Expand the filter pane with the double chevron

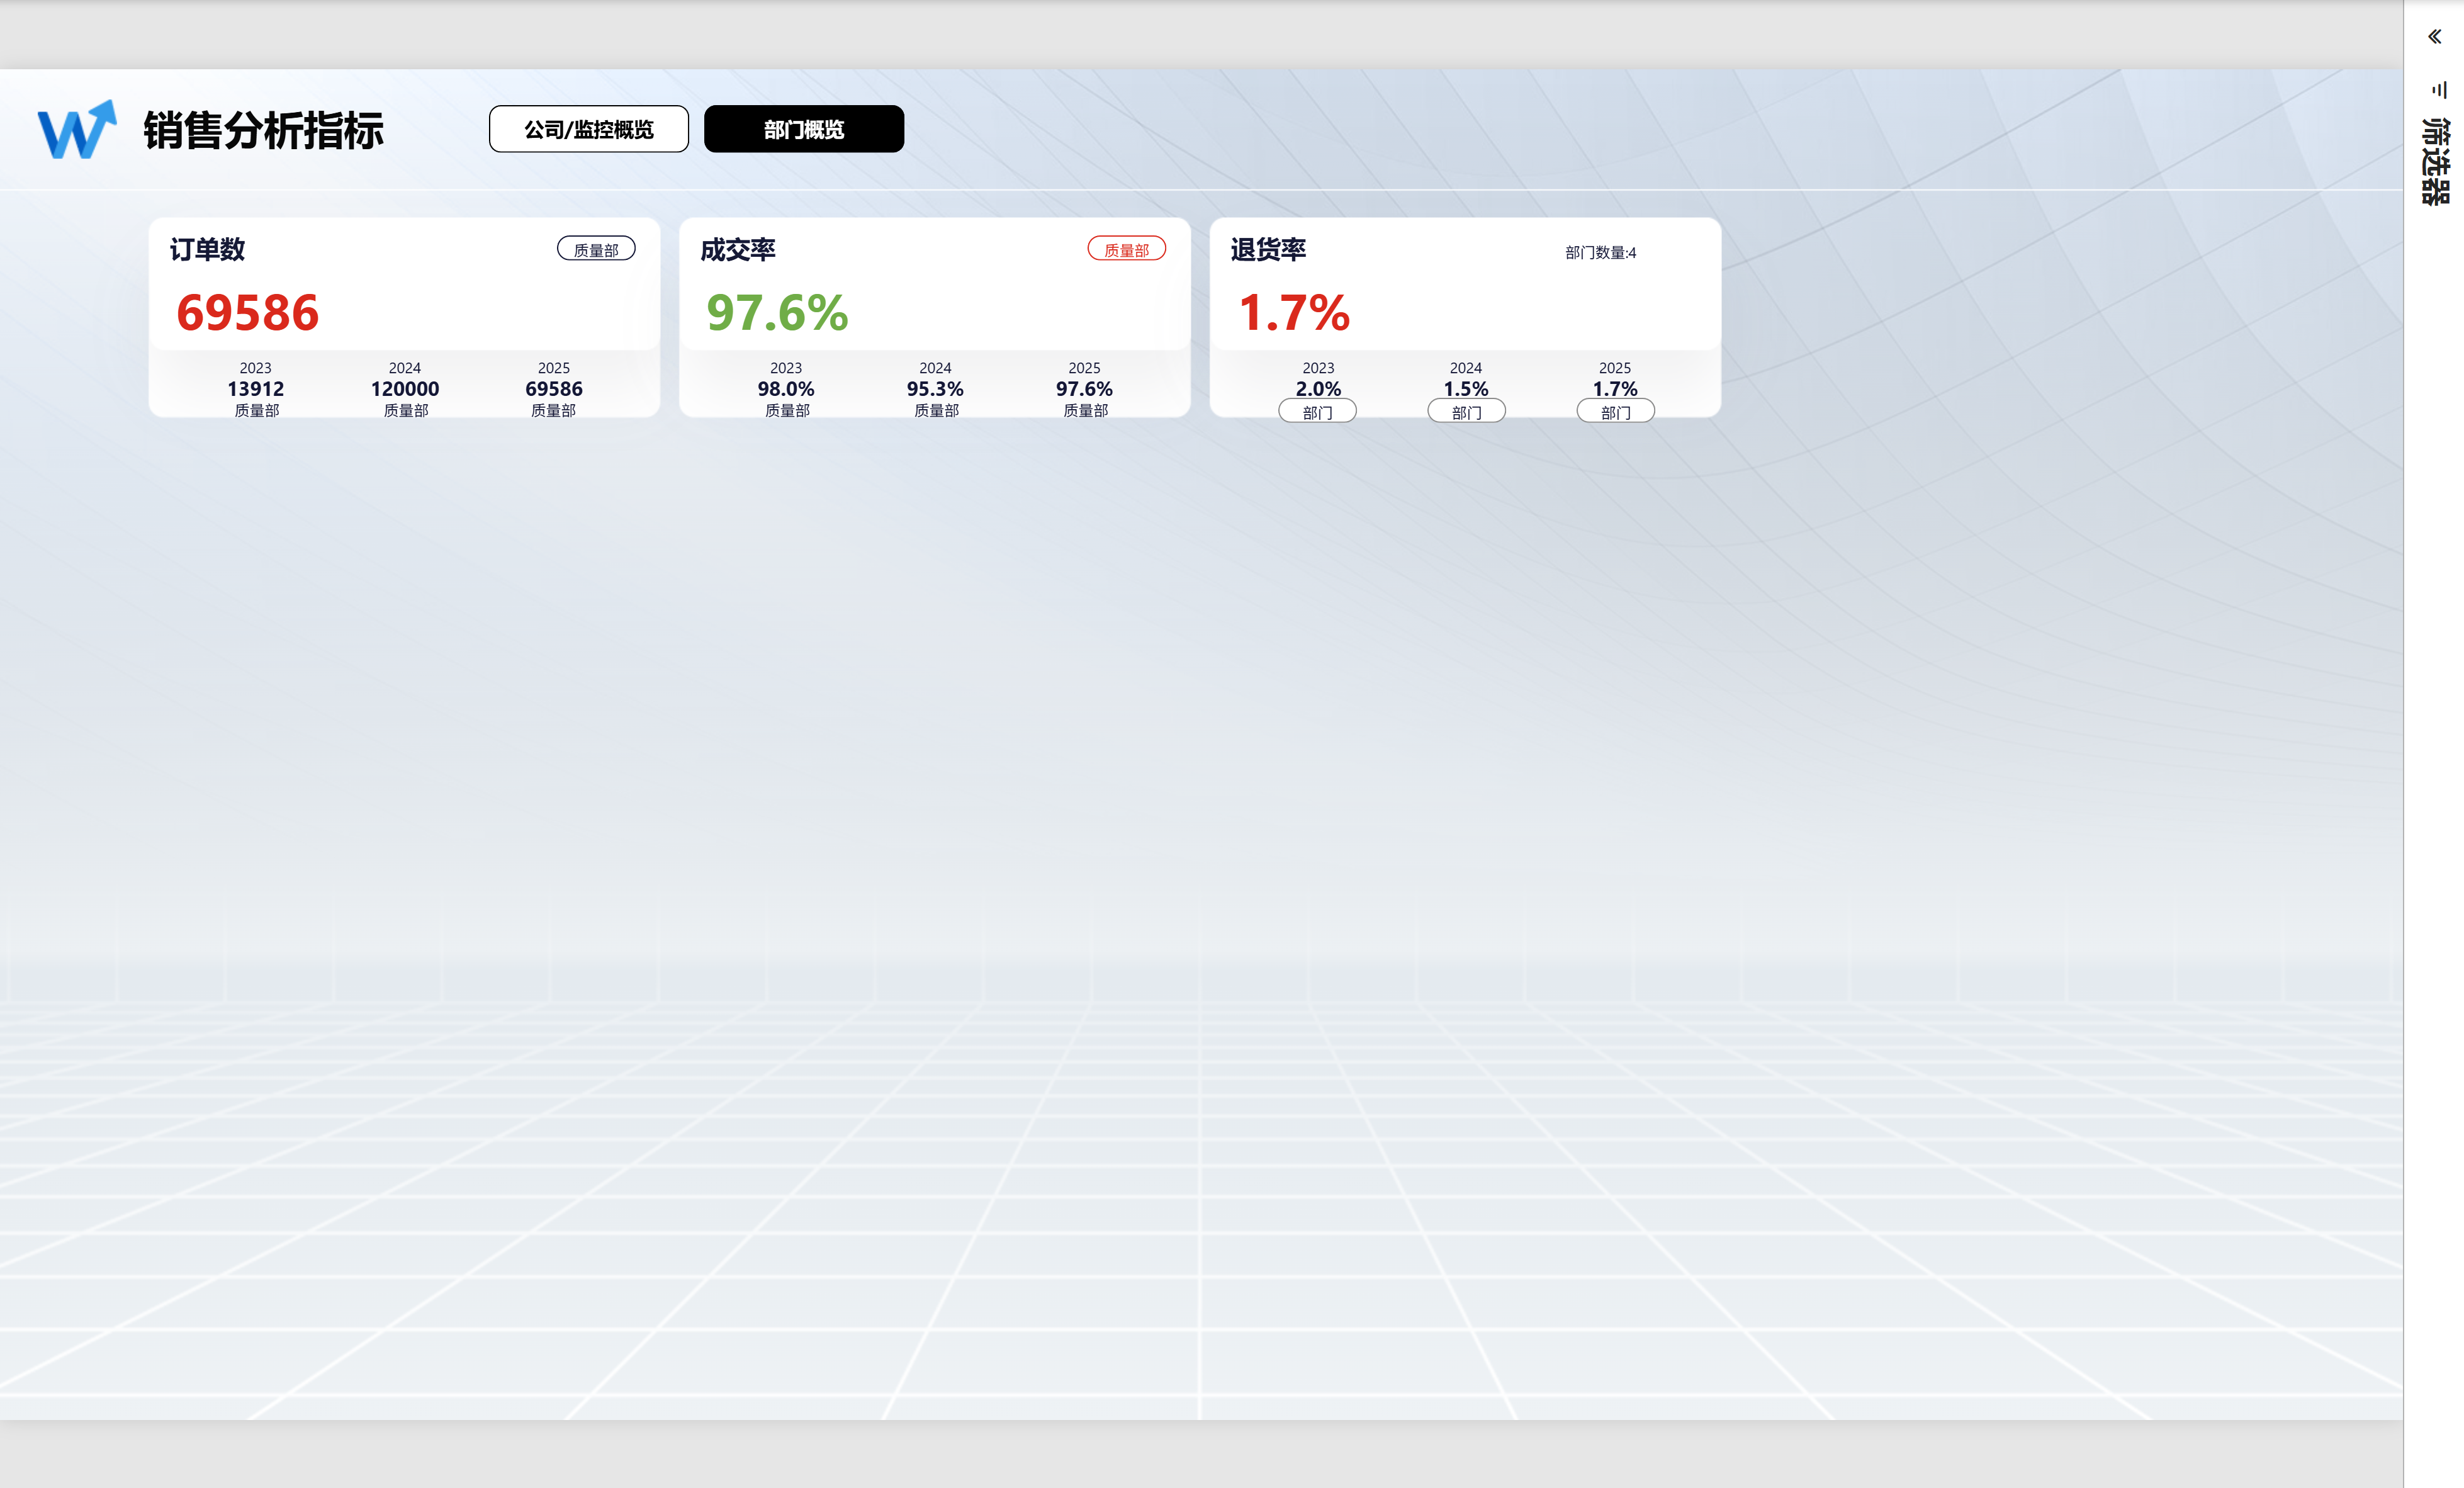[x=2434, y=37]
